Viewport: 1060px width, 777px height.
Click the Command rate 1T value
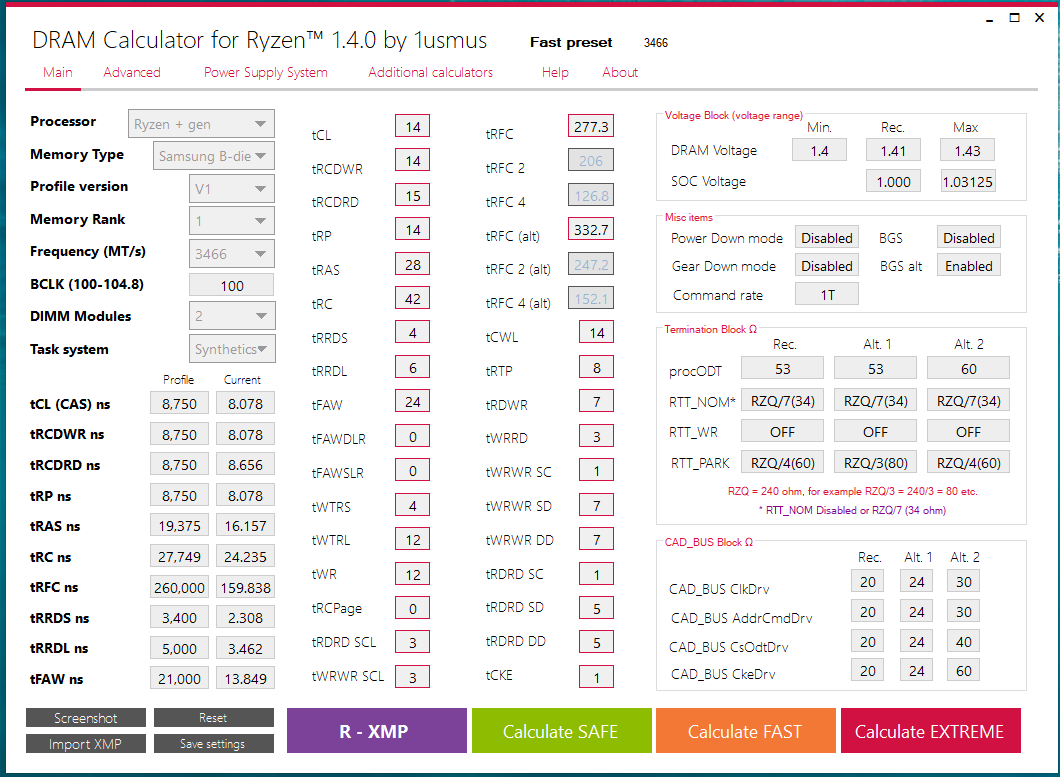click(827, 295)
